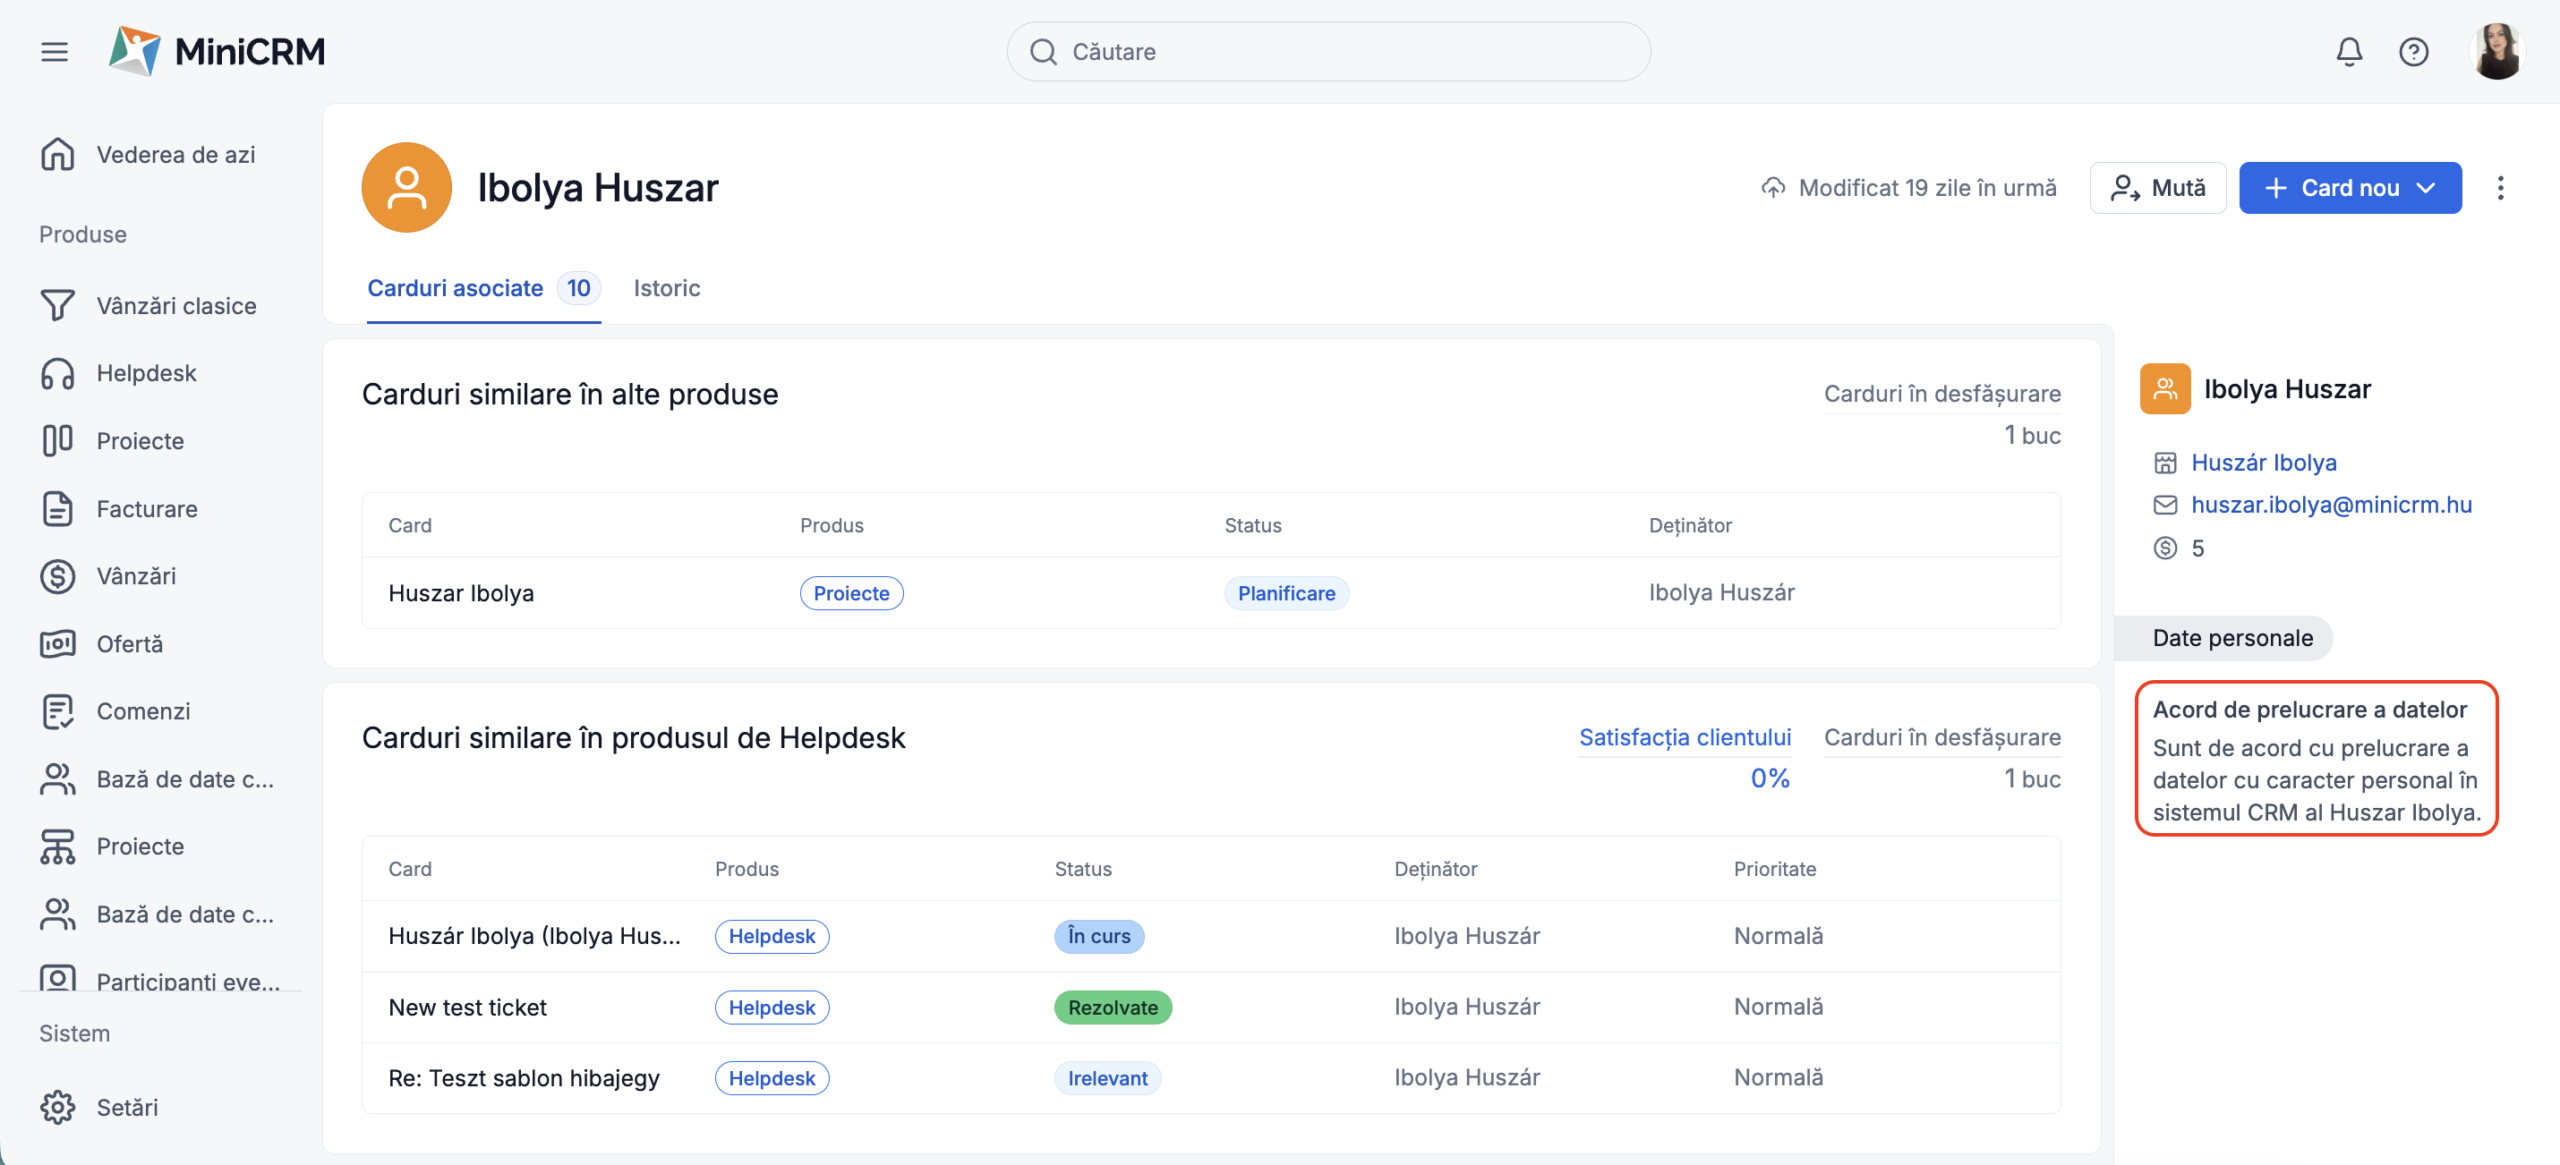Open the Setări gear icon
2560x1165 pixels.
tap(57, 1107)
